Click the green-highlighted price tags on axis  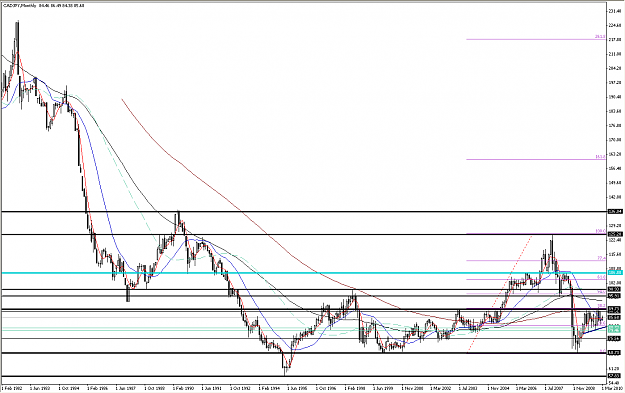[615, 328]
